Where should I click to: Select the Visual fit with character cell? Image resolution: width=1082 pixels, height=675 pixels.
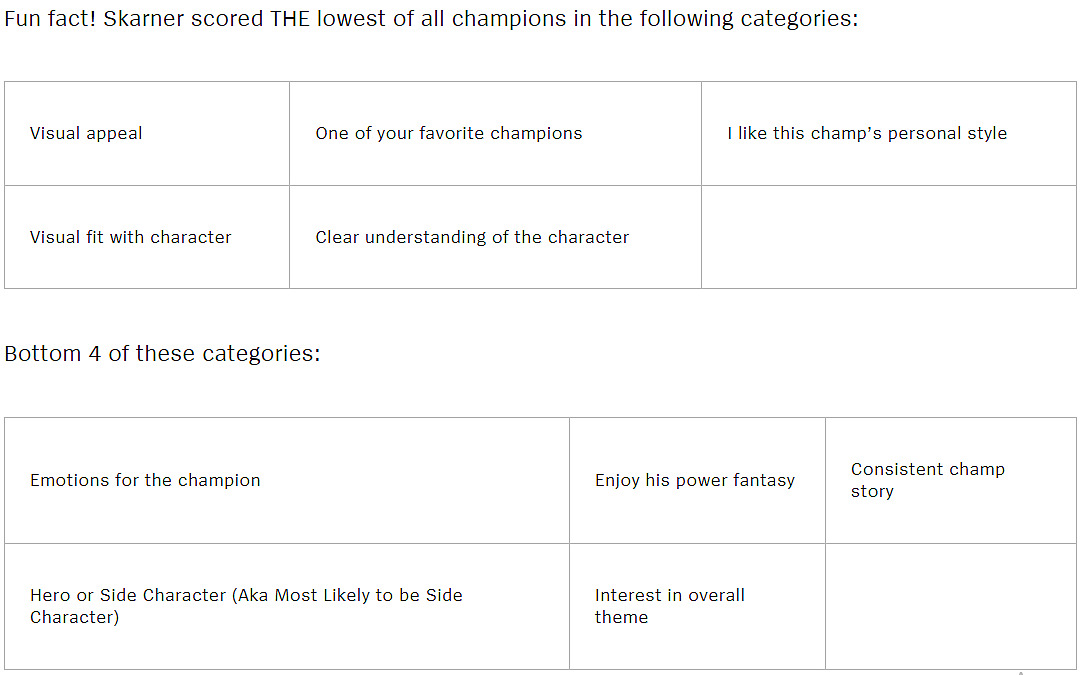(147, 237)
